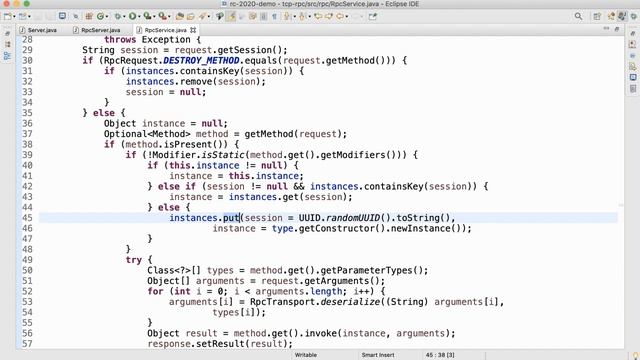Switch to the Debug perspective icon

pos(634,16)
